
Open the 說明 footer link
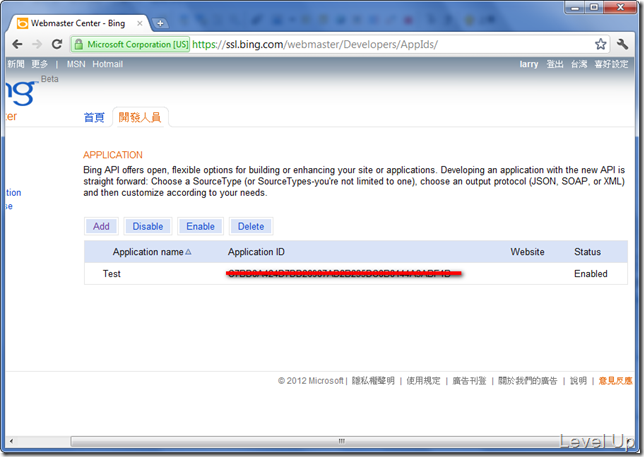(x=578, y=381)
